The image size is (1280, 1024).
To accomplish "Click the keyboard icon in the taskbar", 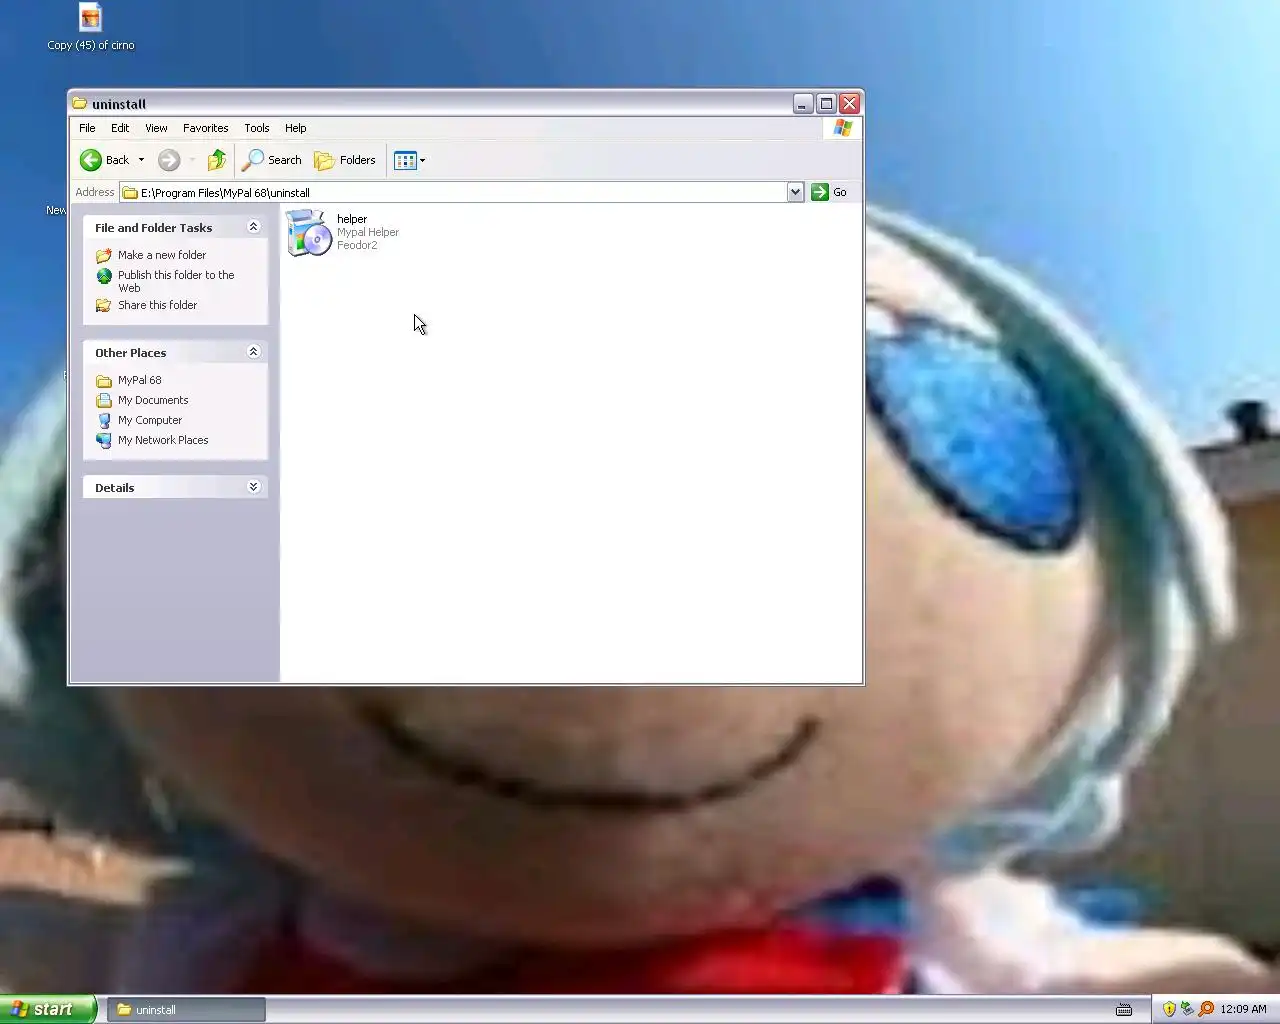I will [x=1124, y=1009].
